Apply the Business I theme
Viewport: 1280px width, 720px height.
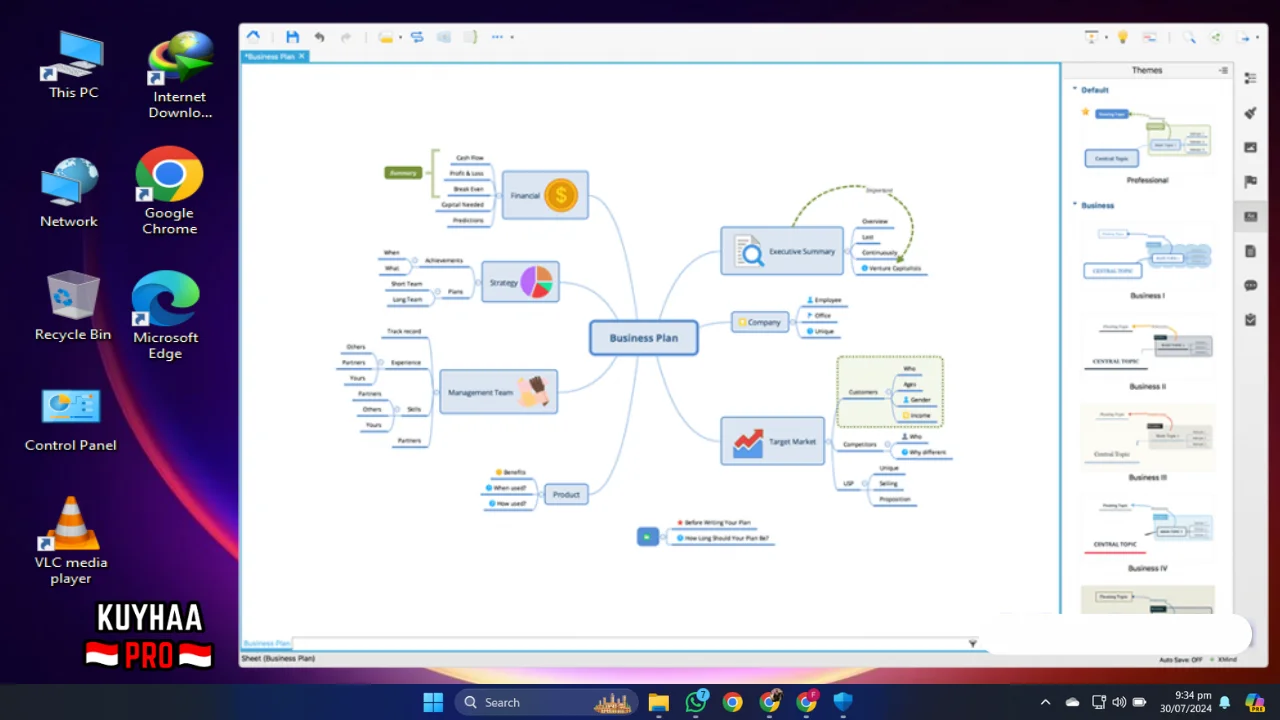tap(1148, 254)
